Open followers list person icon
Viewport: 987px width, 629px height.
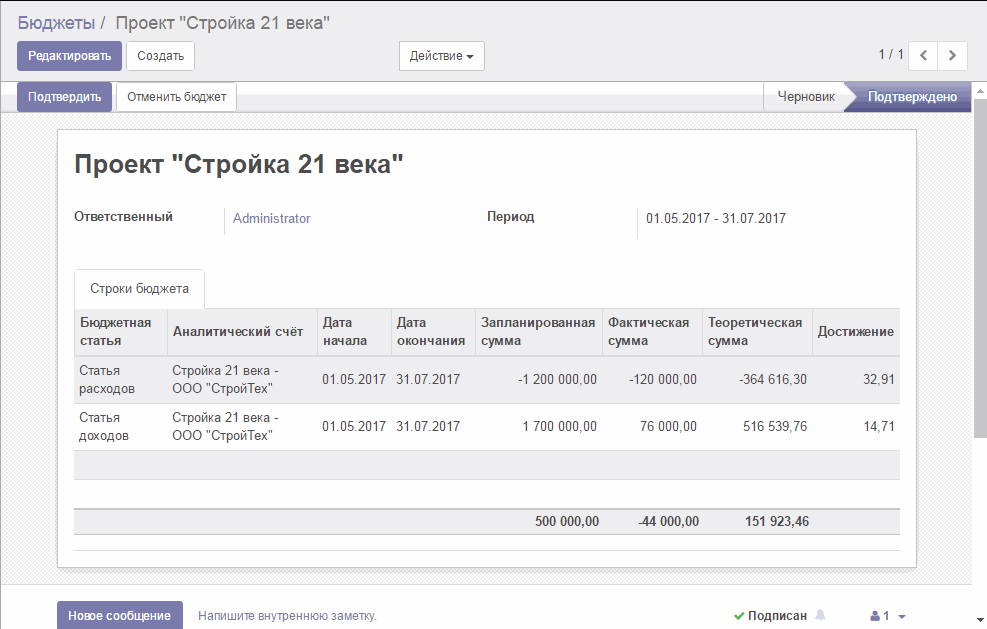[875, 616]
